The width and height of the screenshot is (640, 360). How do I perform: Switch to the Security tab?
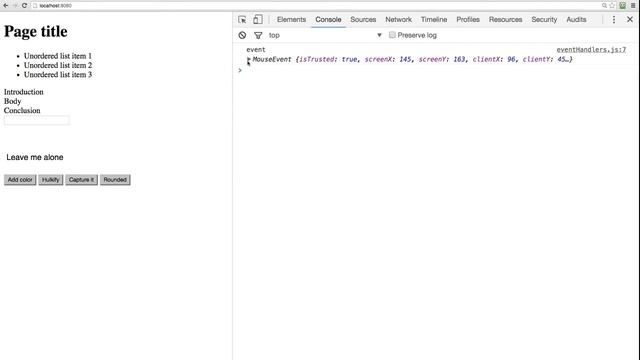click(x=544, y=20)
